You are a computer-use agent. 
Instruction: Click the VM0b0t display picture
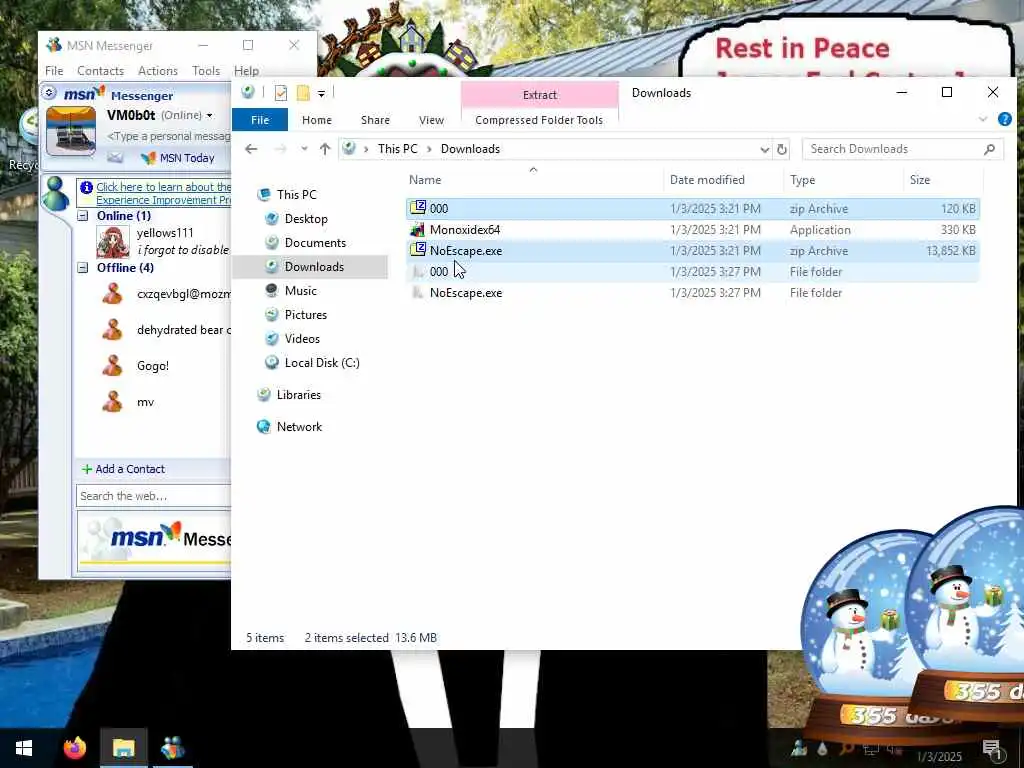71,131
